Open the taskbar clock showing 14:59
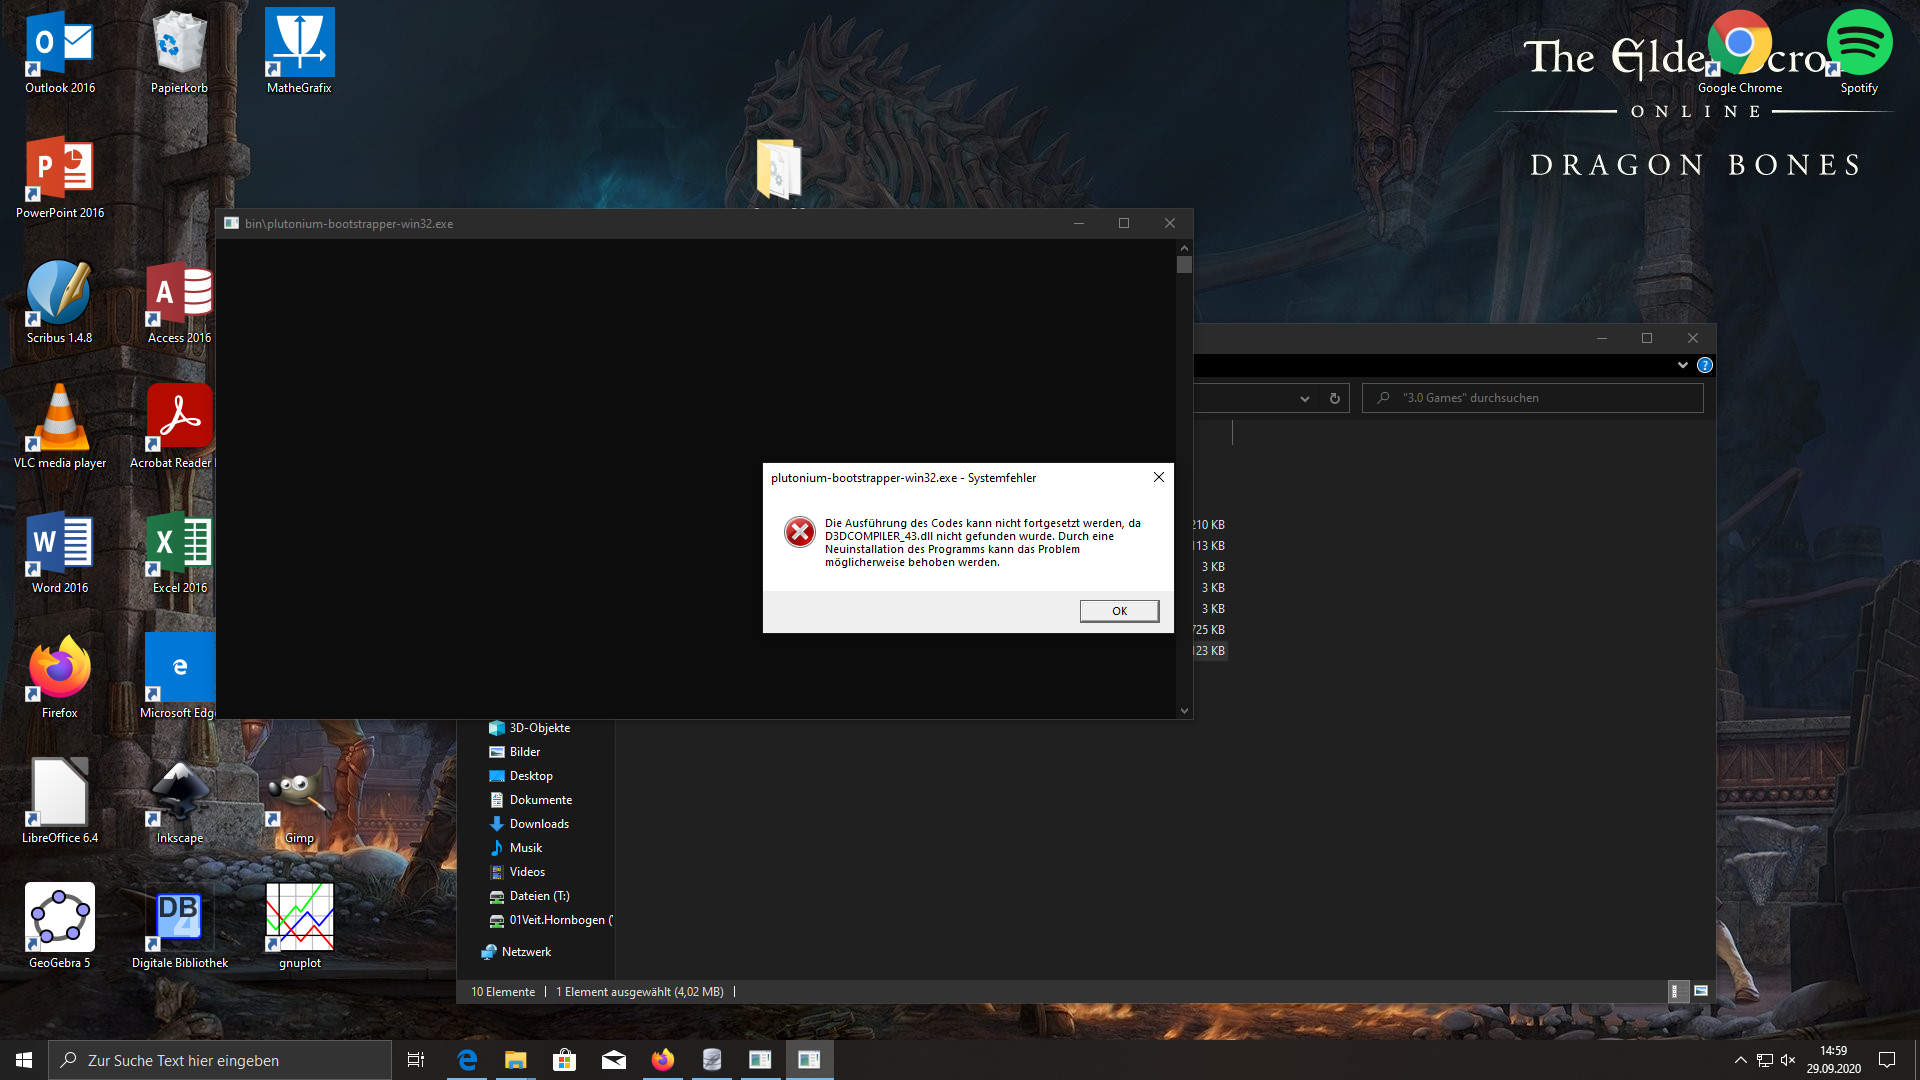The width and height of the screenshot is (1920, 1080). coord(1833,1060)
